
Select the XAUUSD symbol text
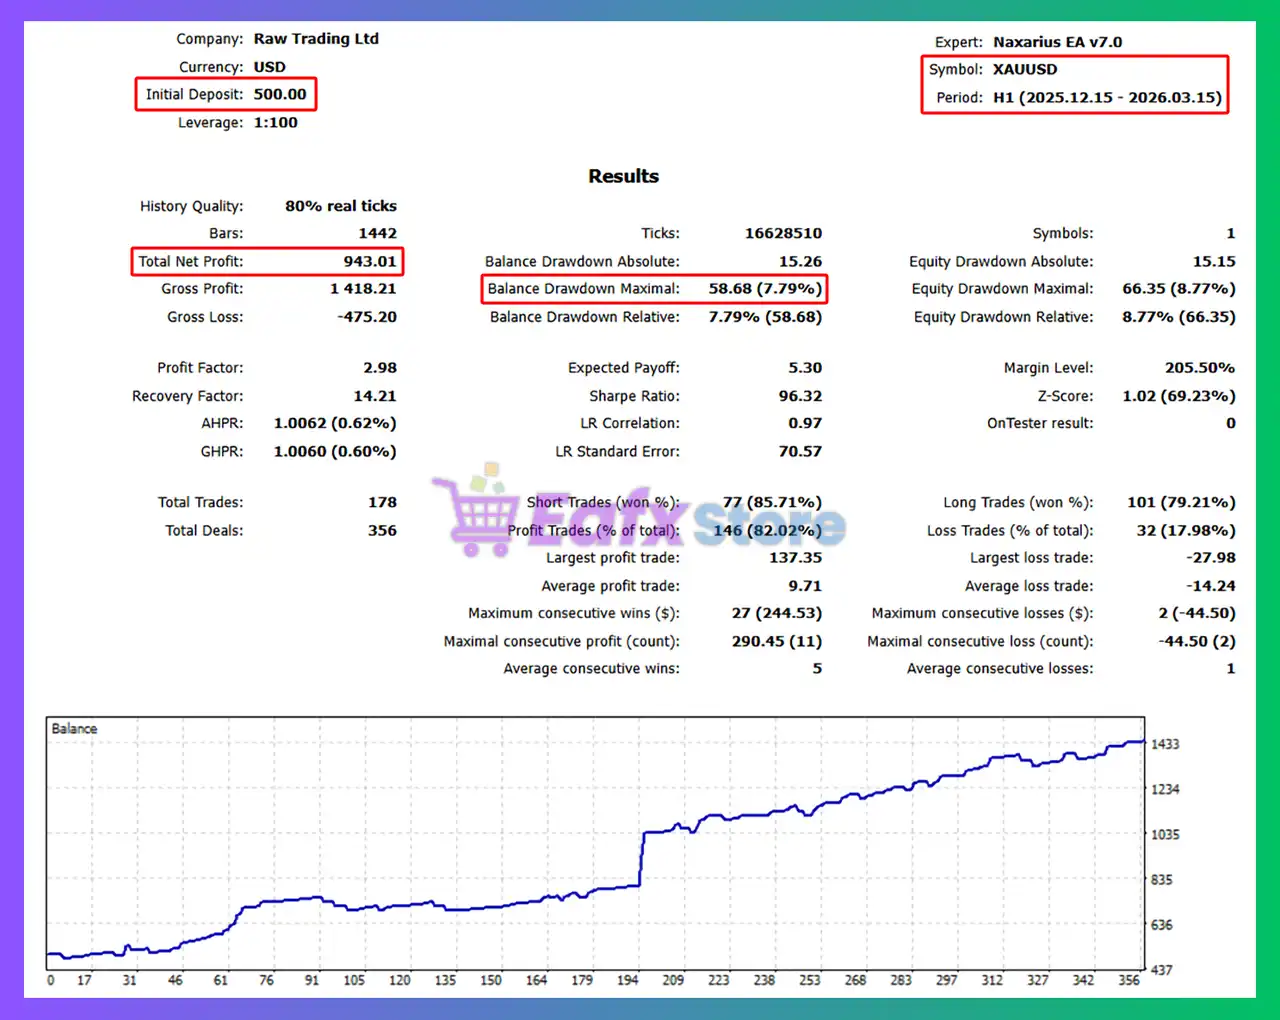pyautogui.click(x=1025, y=70)
